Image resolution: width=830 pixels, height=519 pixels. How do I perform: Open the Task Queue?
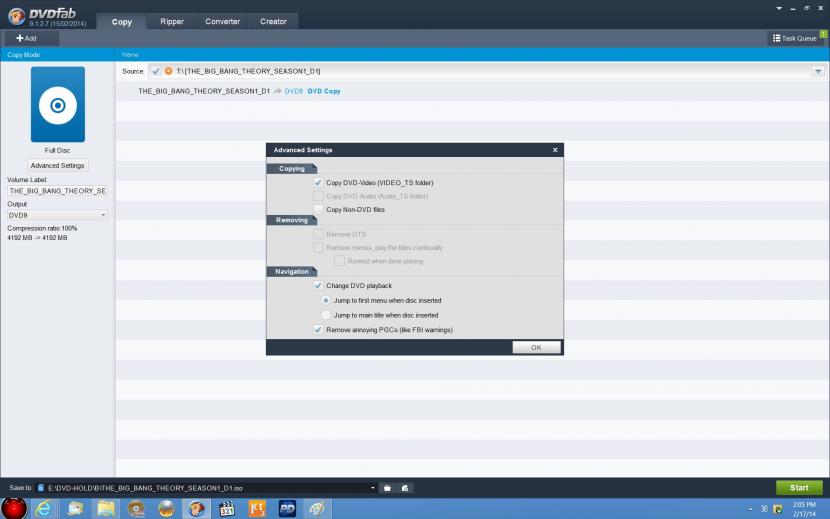click(794, 38)
